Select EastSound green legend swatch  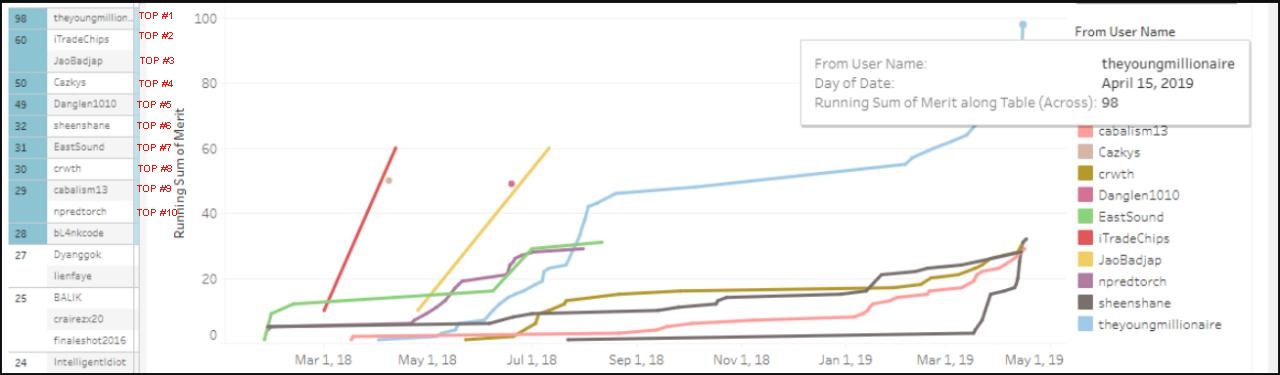click(1084, 217)
